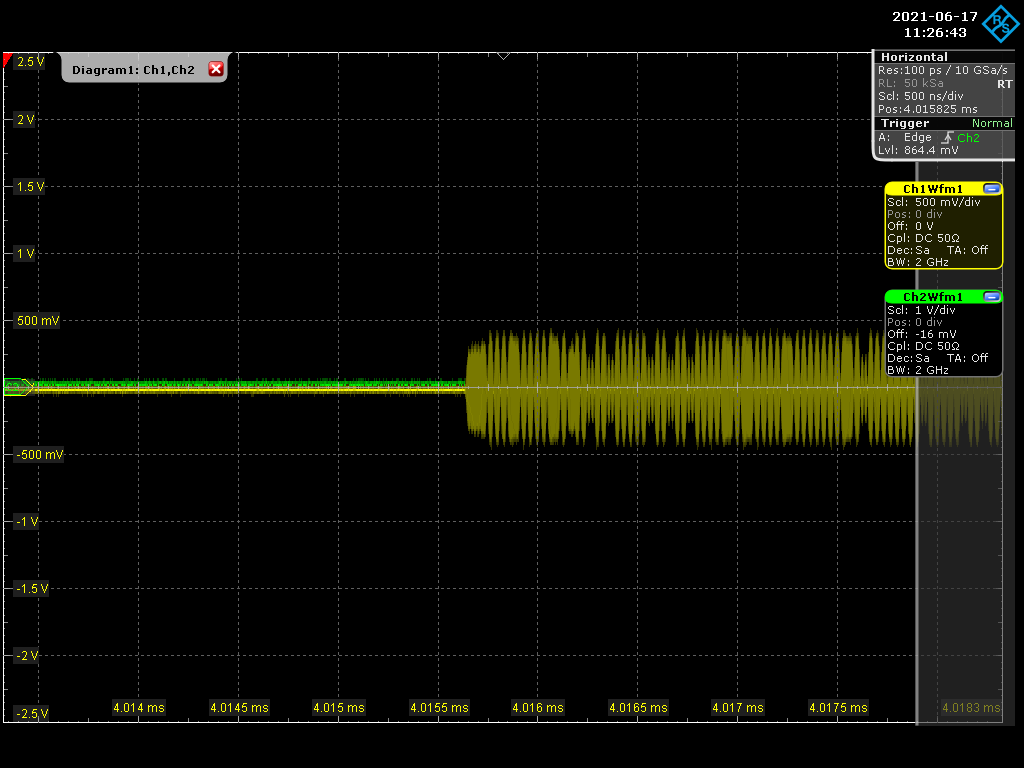
Task: Click the trigger position marker at top of grid
Action: [x=503, y=55]
